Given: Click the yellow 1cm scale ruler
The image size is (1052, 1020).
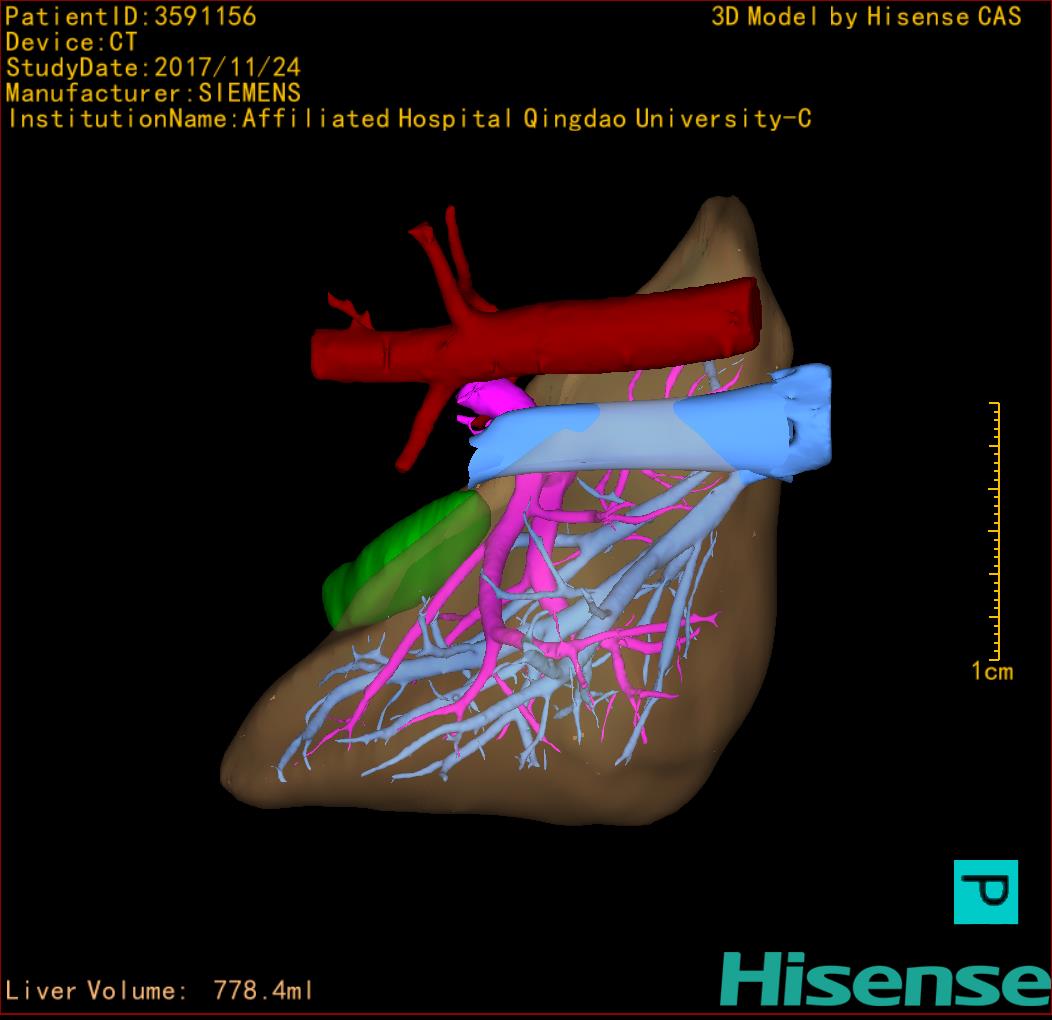Looking at the screenshot, I should (x=995, y=531).
